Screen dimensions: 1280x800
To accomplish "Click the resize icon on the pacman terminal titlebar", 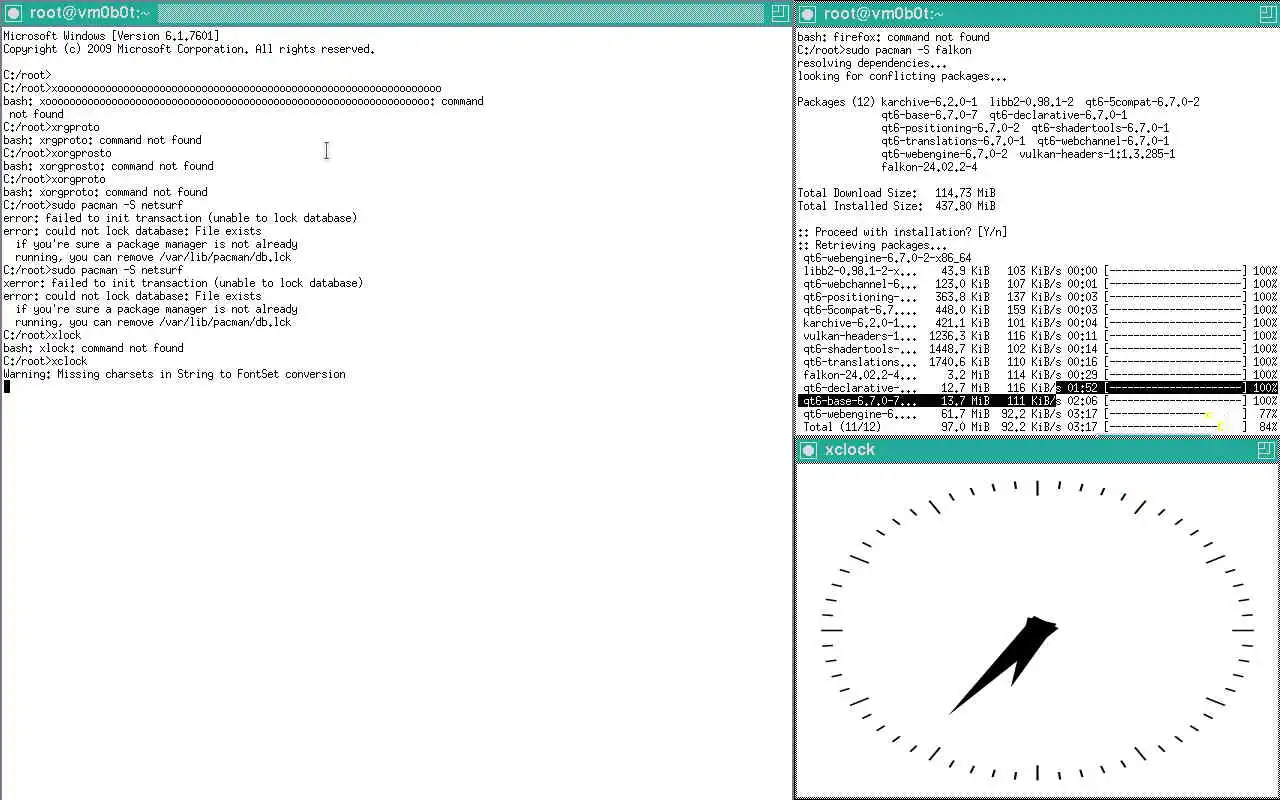I will tap(1266, 13).
